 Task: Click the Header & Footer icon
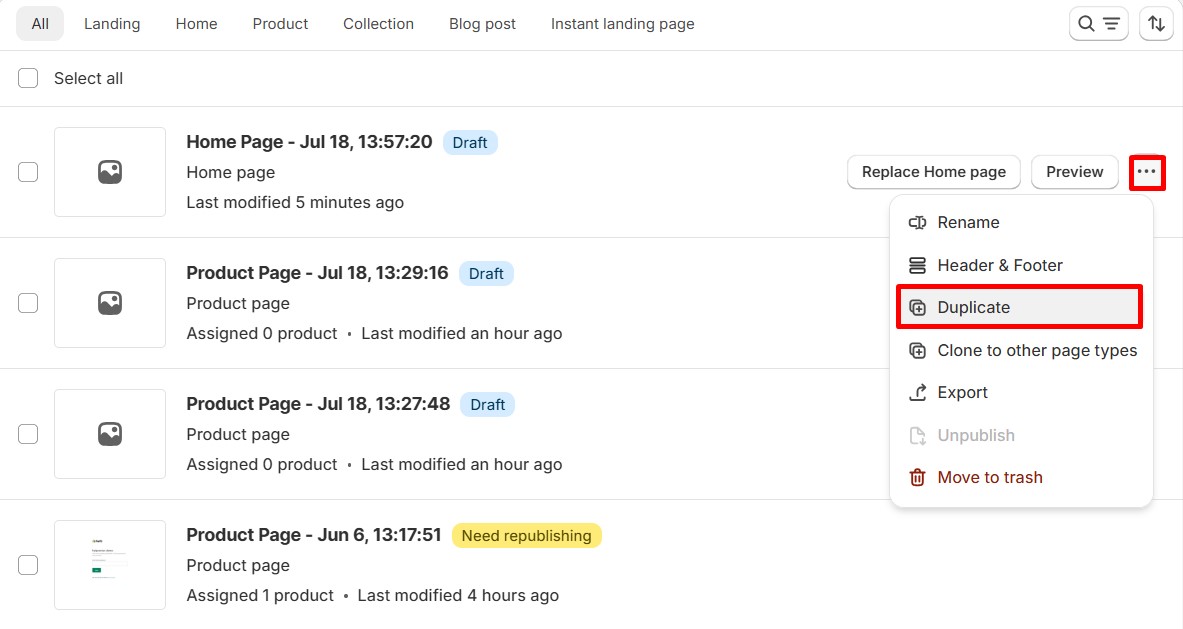917,266
